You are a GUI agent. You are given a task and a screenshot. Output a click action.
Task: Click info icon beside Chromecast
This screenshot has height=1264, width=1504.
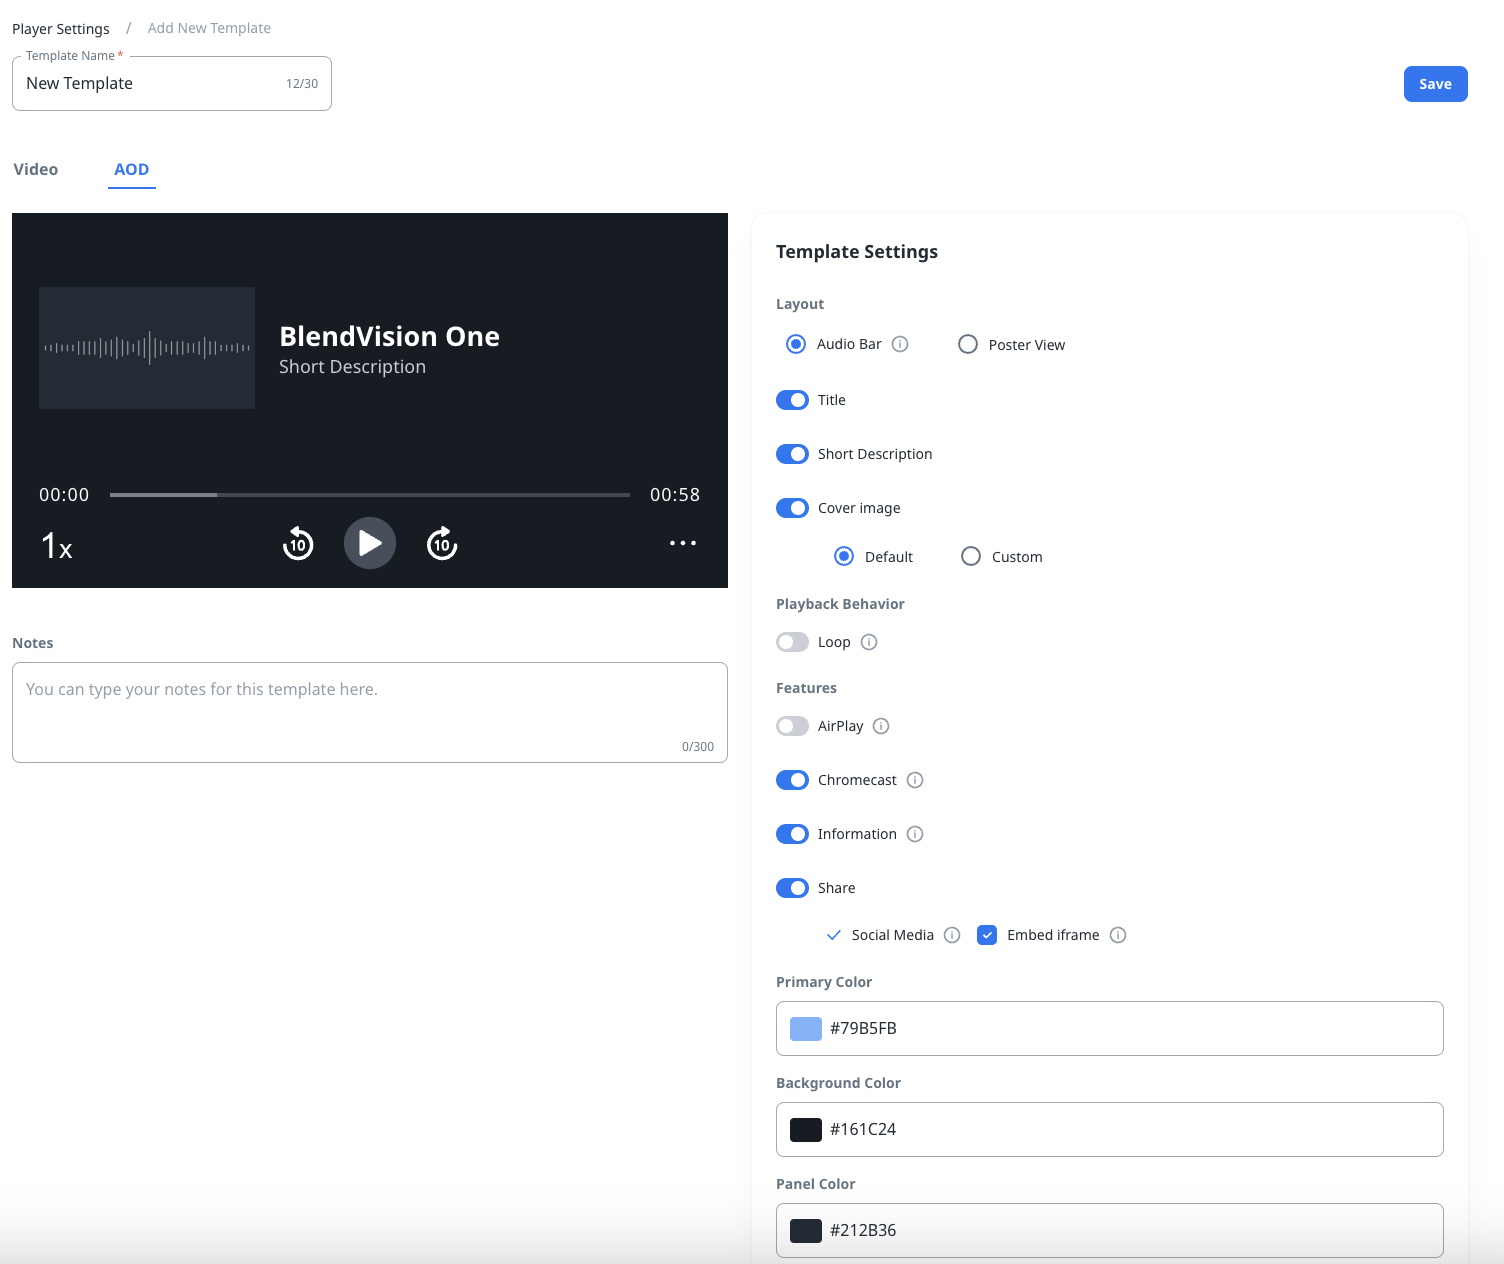tap(915, 780)
